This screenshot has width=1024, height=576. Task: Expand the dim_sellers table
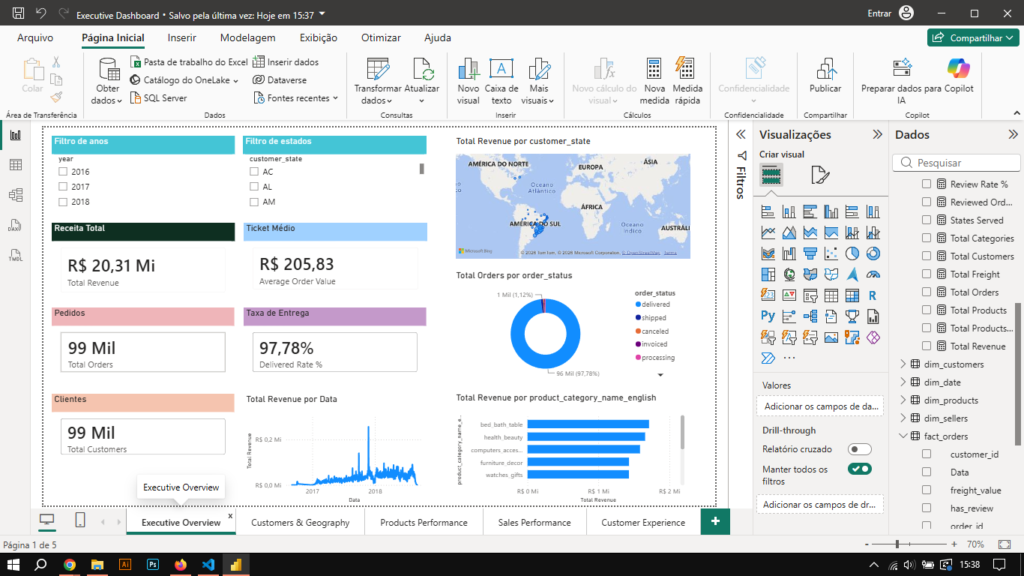pos(903,418)
